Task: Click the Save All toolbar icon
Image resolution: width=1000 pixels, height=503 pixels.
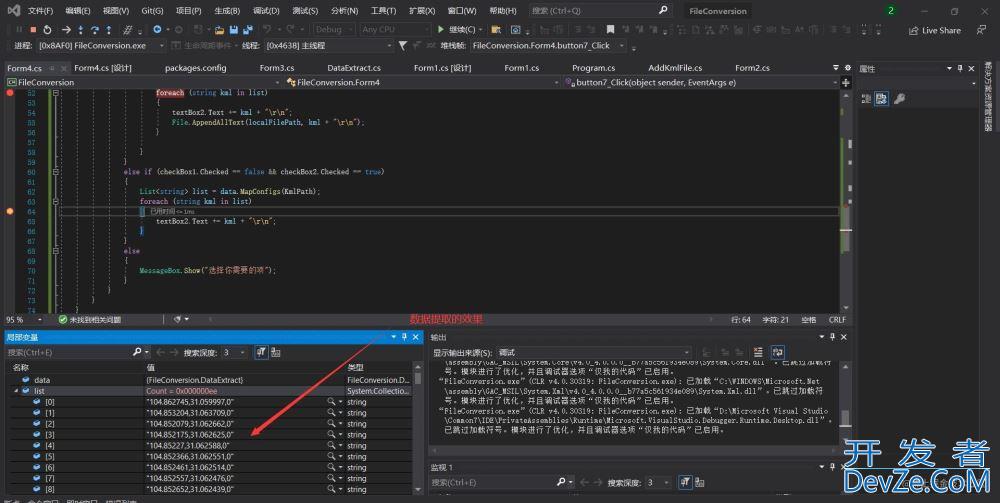Action: click(247, 29)
